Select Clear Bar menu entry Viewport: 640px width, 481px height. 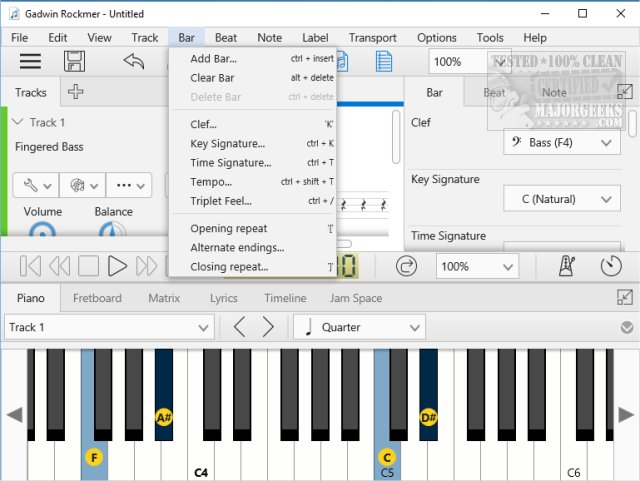[253, 78]
